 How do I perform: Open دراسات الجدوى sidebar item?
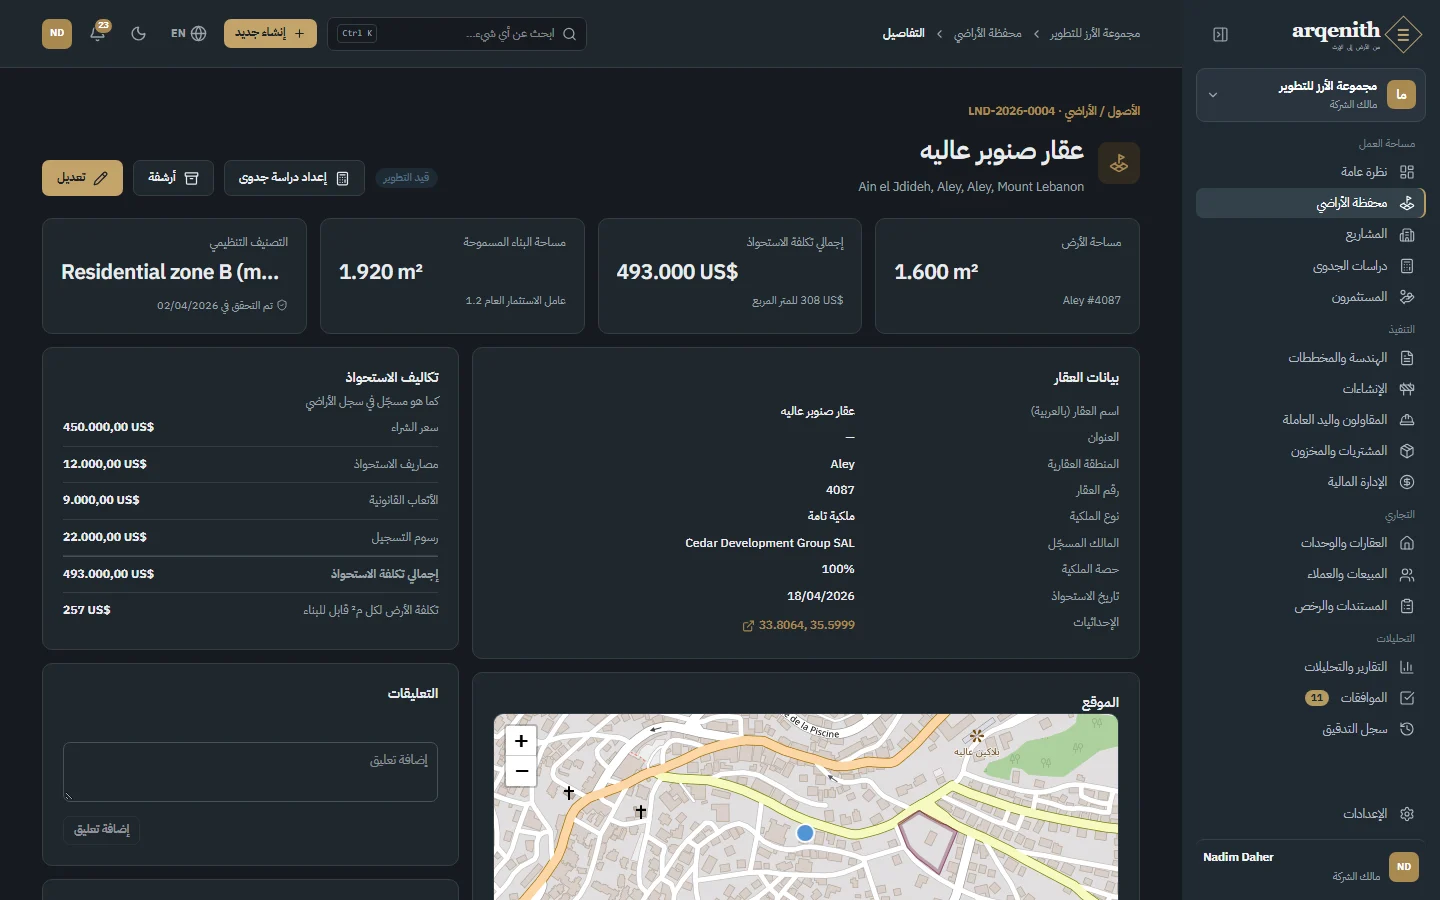[x=1310, y=266]
